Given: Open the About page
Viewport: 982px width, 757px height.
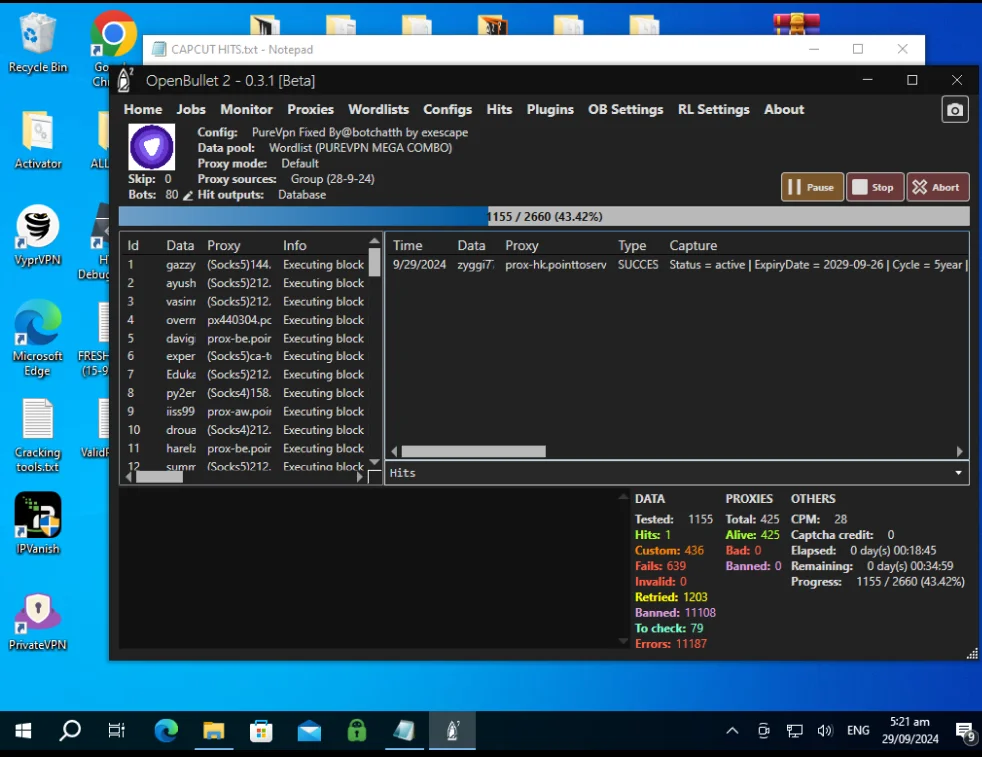Looking at the screenshot, I should coord(783,110).
